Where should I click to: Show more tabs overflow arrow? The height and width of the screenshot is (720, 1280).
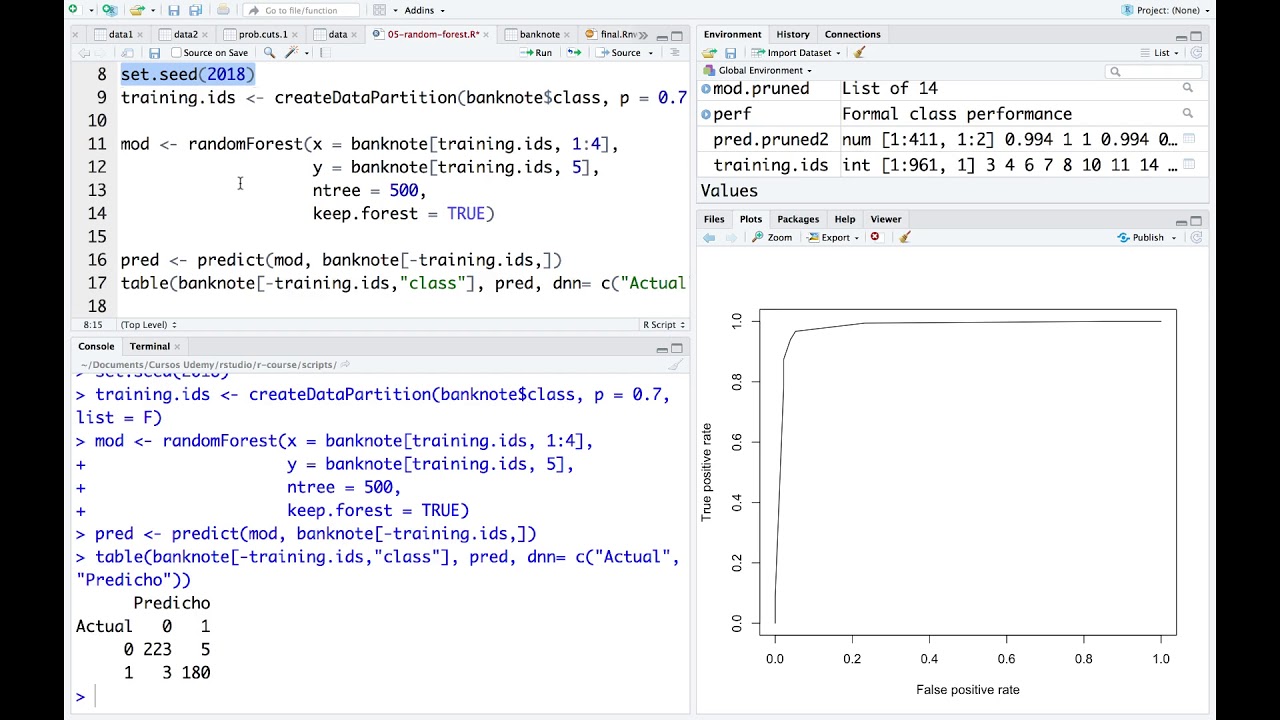click(x=641, y=35)
